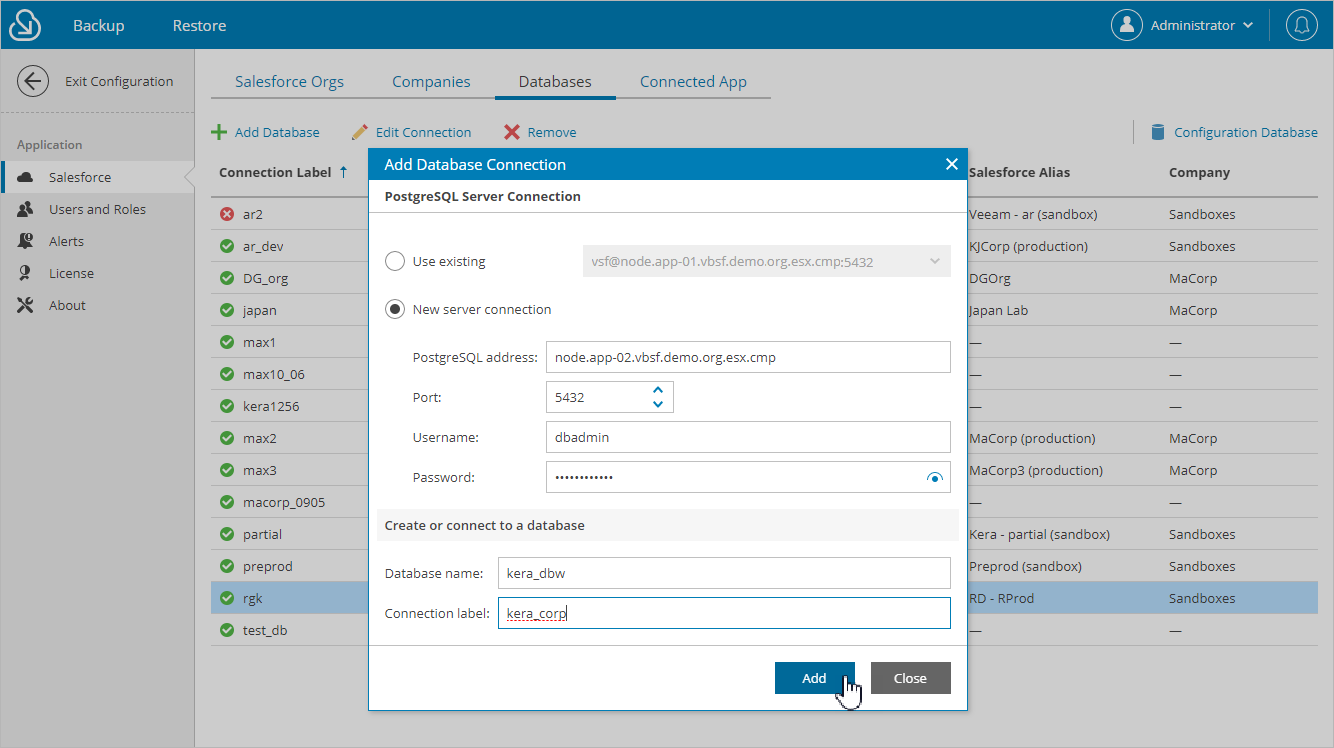Click the Kera - partial (sandbox) alias cell
1334x748 pixels.
pos(1039,534)
